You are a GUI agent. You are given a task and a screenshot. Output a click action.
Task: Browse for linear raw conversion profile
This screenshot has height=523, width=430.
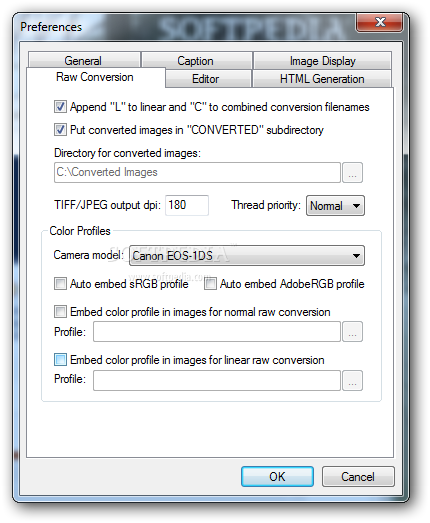click(x=353, y=380)
